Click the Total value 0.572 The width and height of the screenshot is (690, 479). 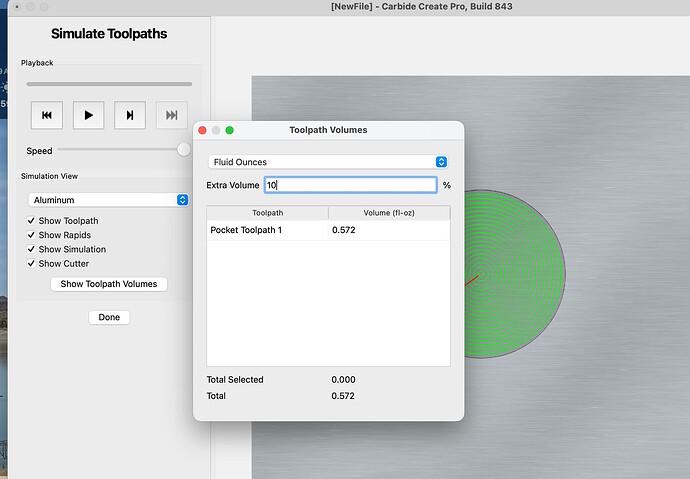point(343,396)
